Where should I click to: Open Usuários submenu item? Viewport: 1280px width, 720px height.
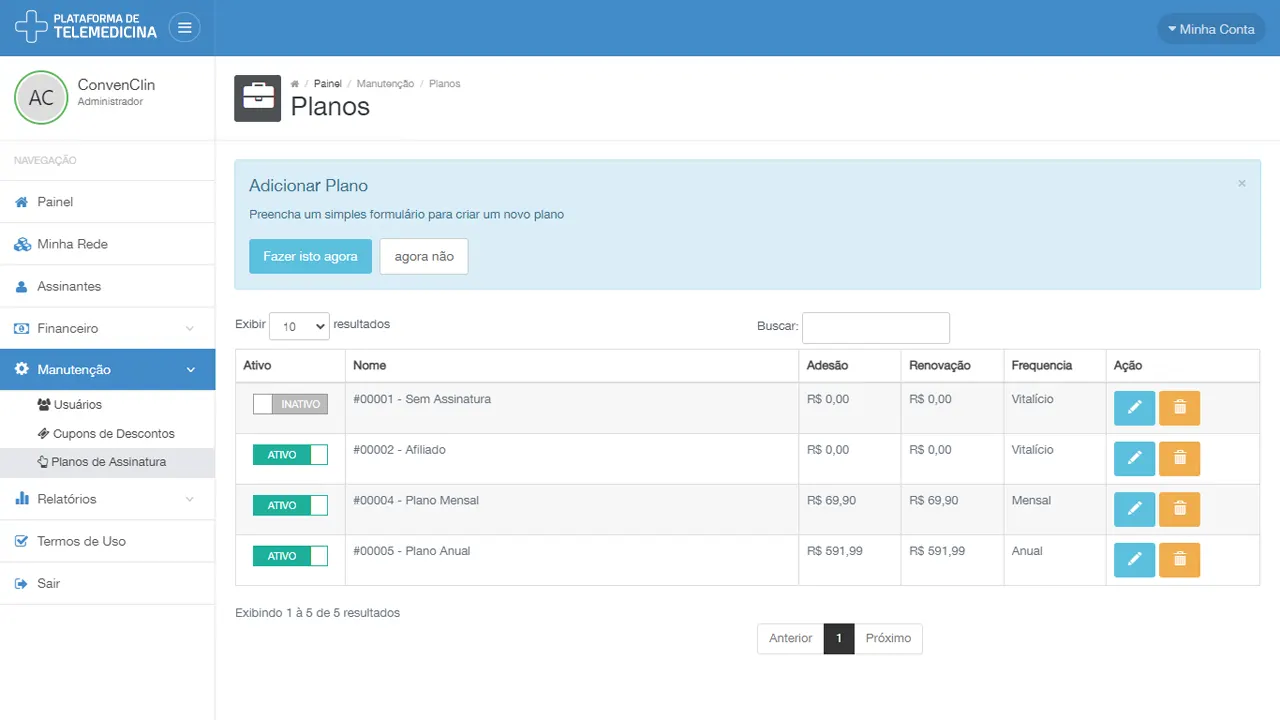pos(107,405)
